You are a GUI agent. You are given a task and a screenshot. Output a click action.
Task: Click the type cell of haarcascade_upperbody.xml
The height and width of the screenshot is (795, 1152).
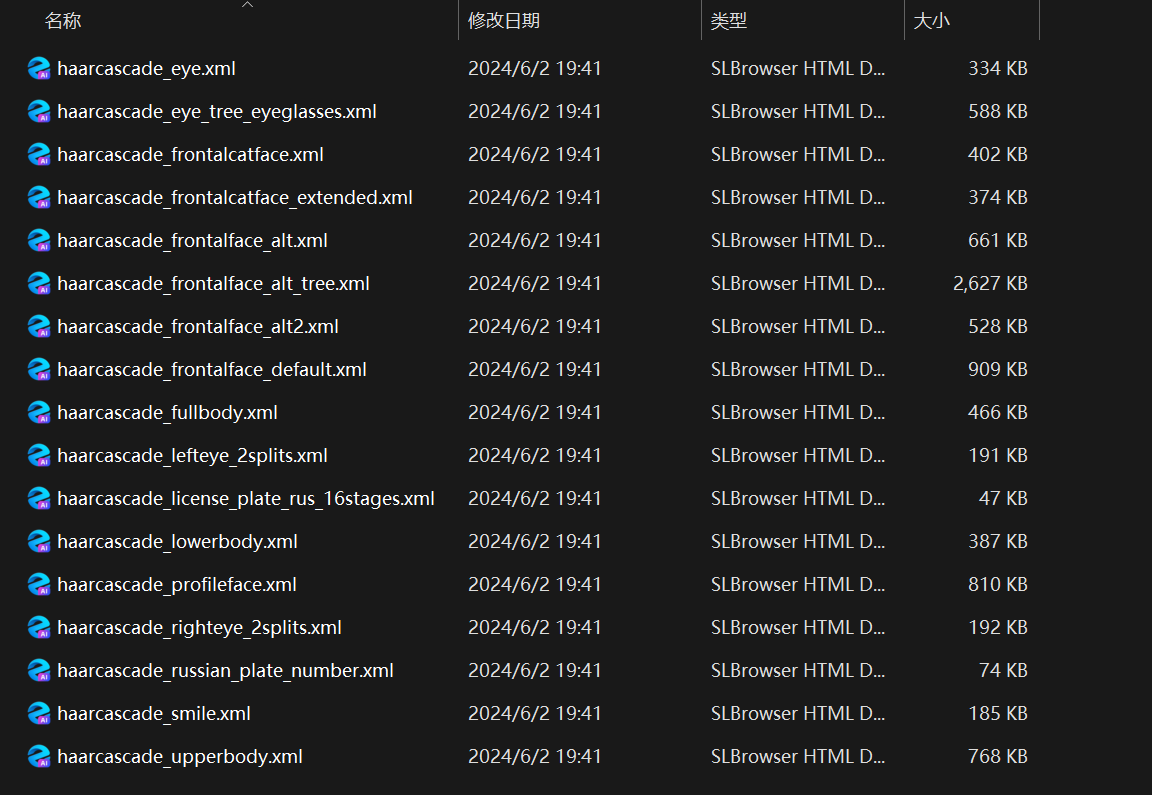[x=797, y=756]
